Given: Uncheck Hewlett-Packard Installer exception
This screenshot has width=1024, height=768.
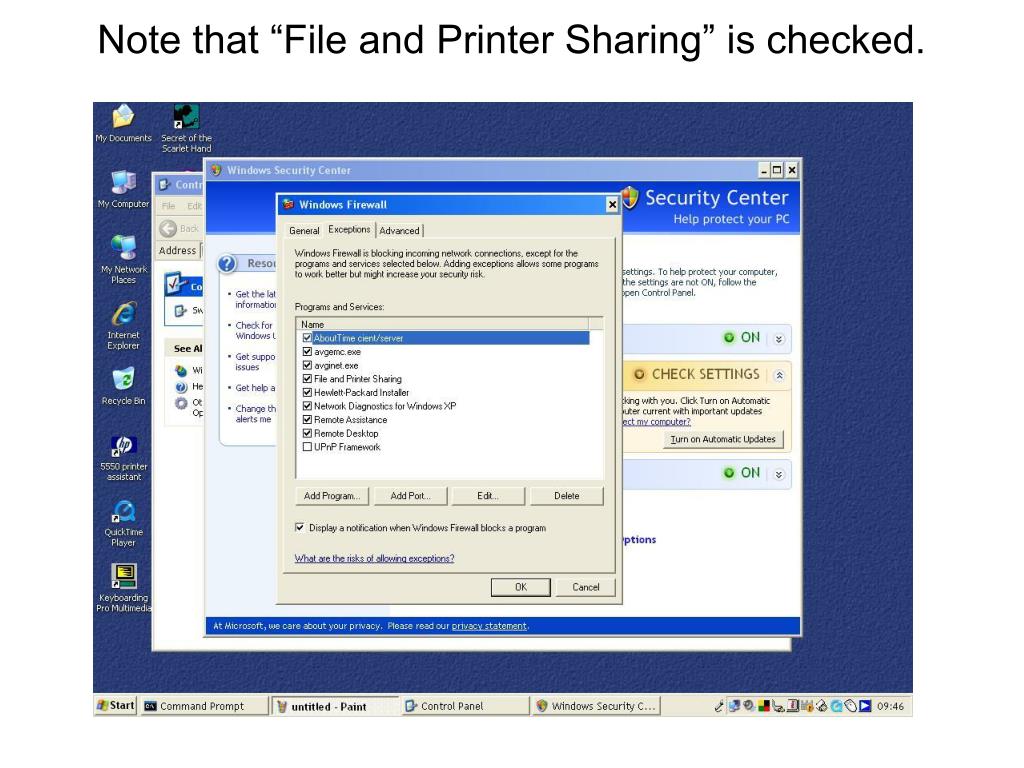Looking at the screenshot, I should click(307, 392).
